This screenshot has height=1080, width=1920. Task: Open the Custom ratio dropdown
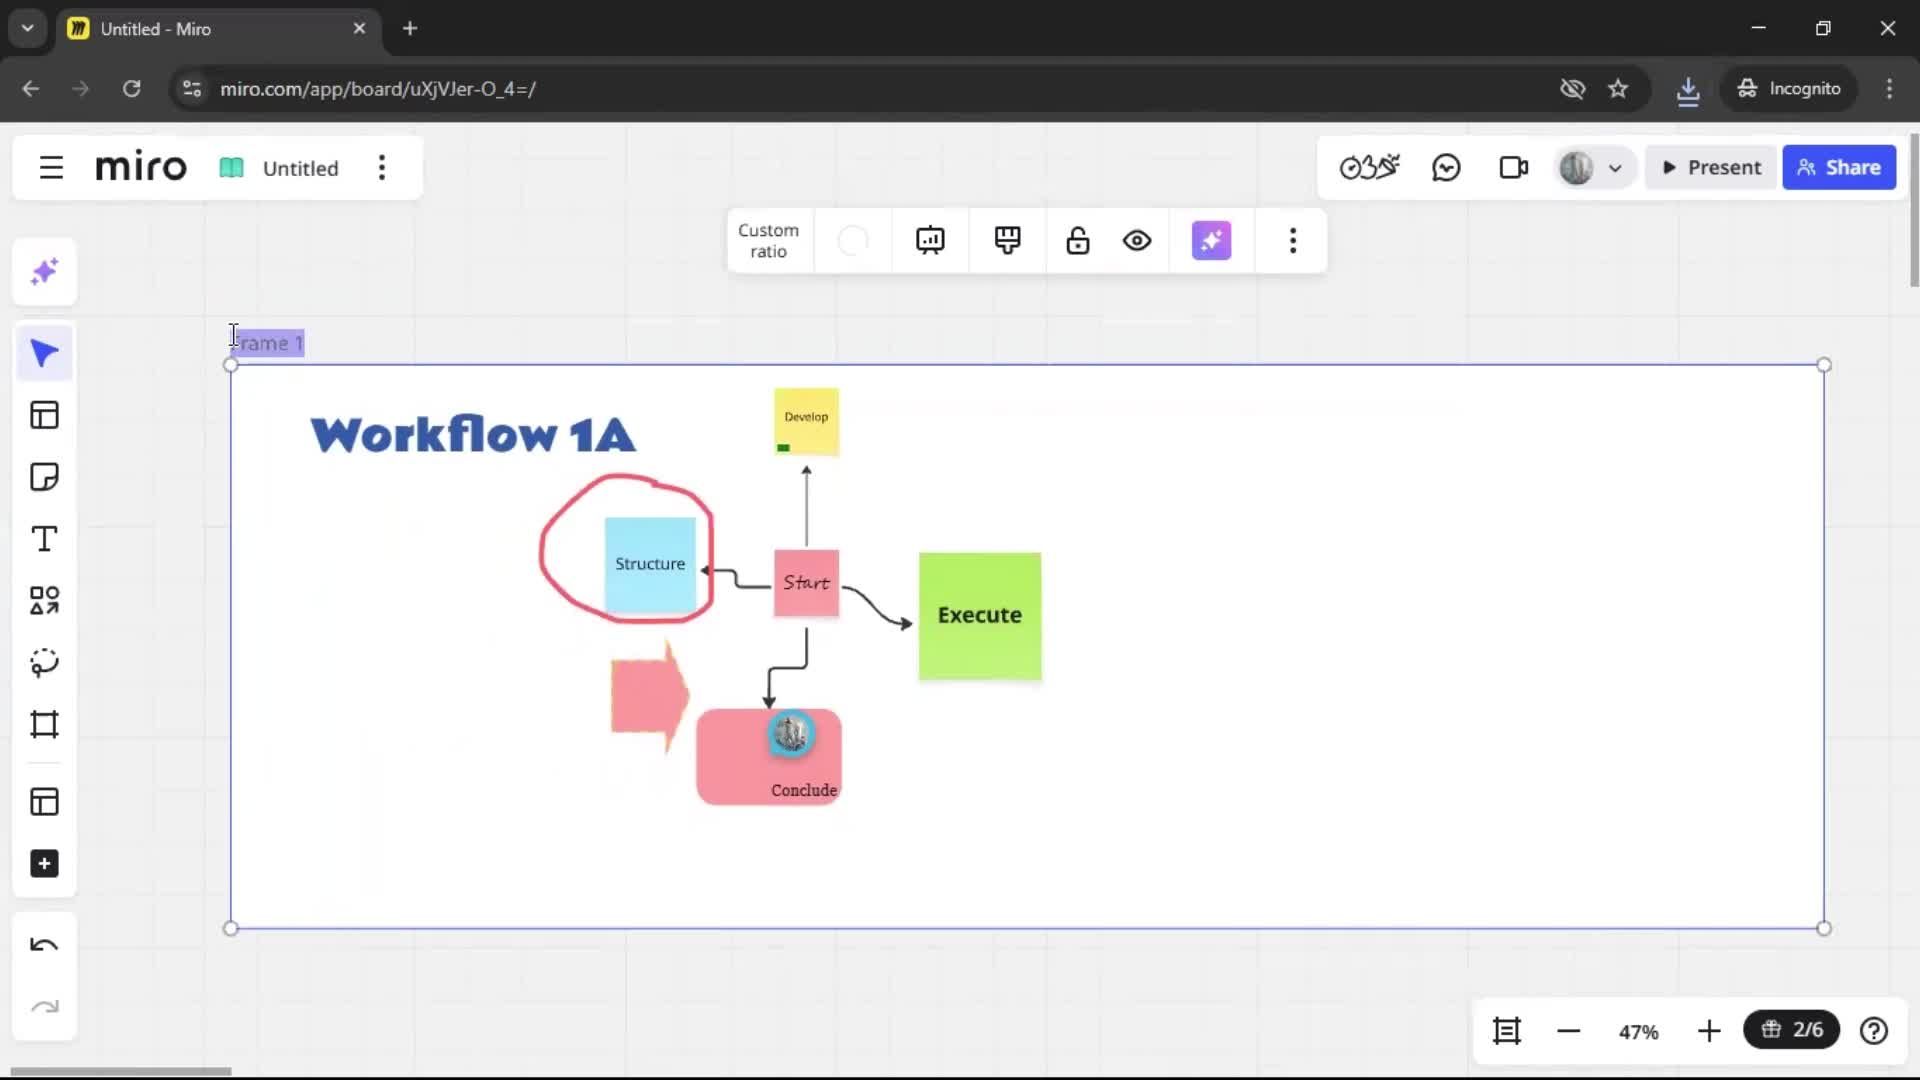[x=768, y=241]
